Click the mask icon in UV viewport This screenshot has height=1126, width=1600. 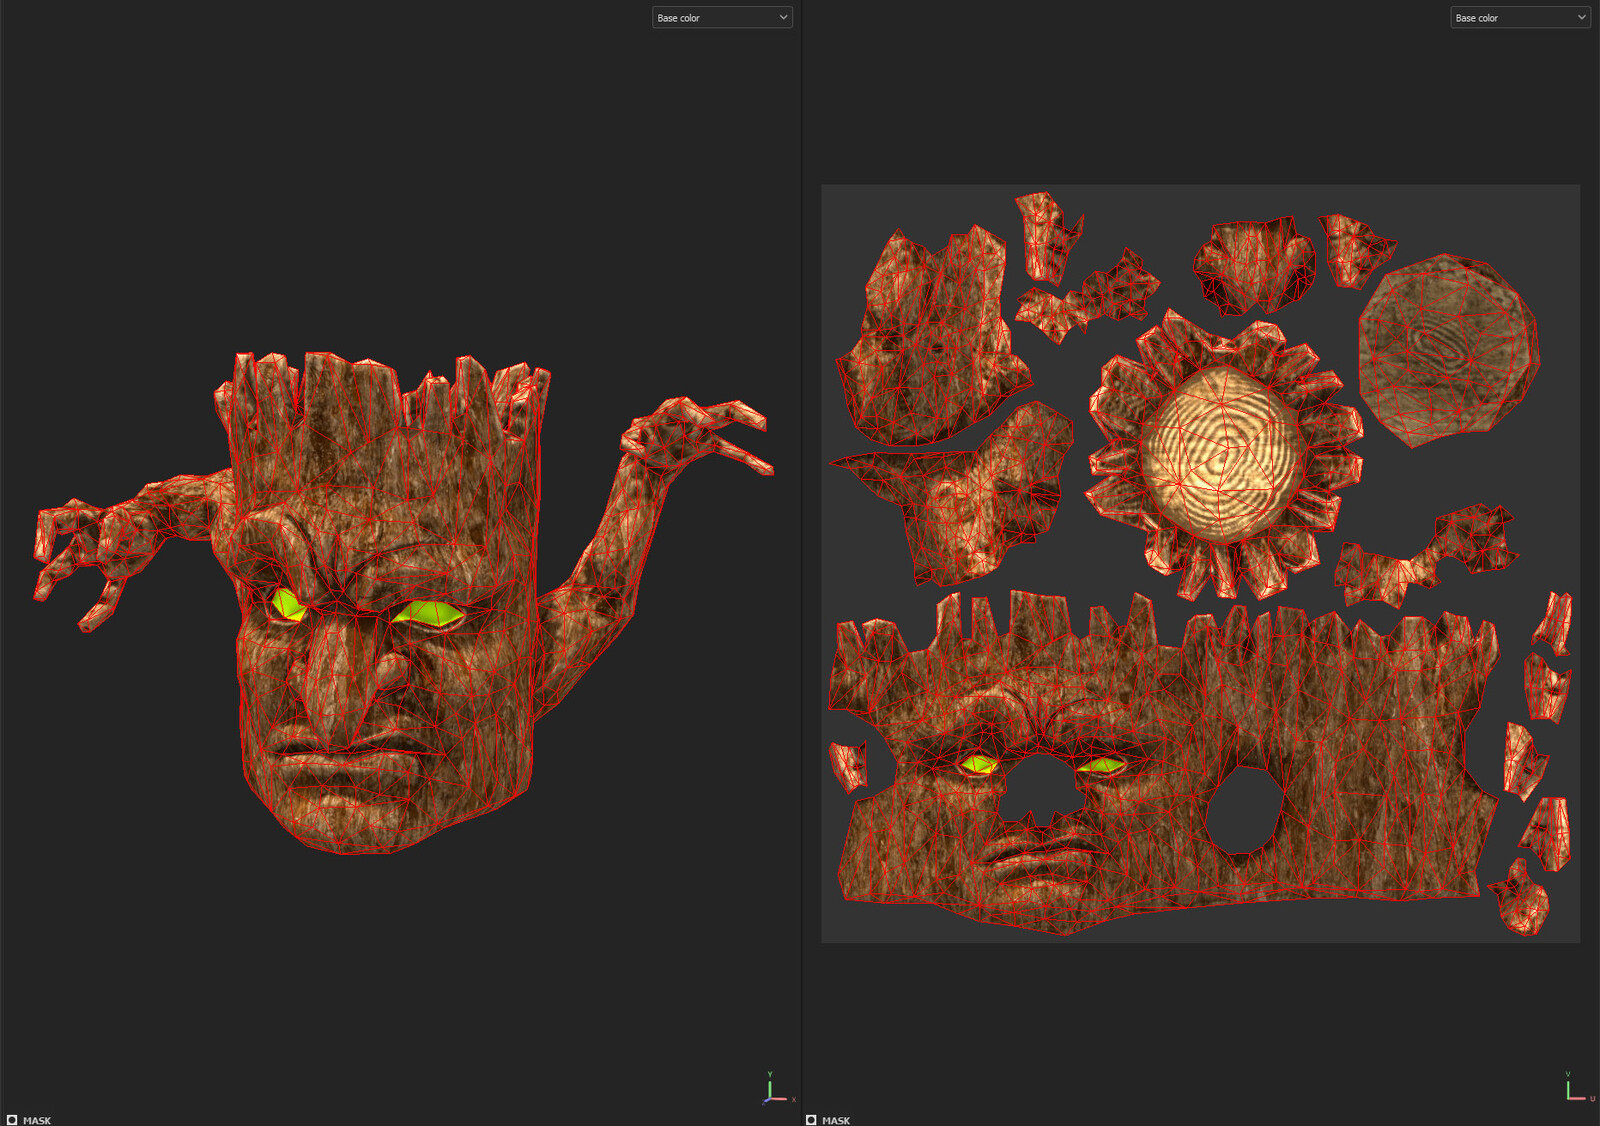coord(811,1120)
